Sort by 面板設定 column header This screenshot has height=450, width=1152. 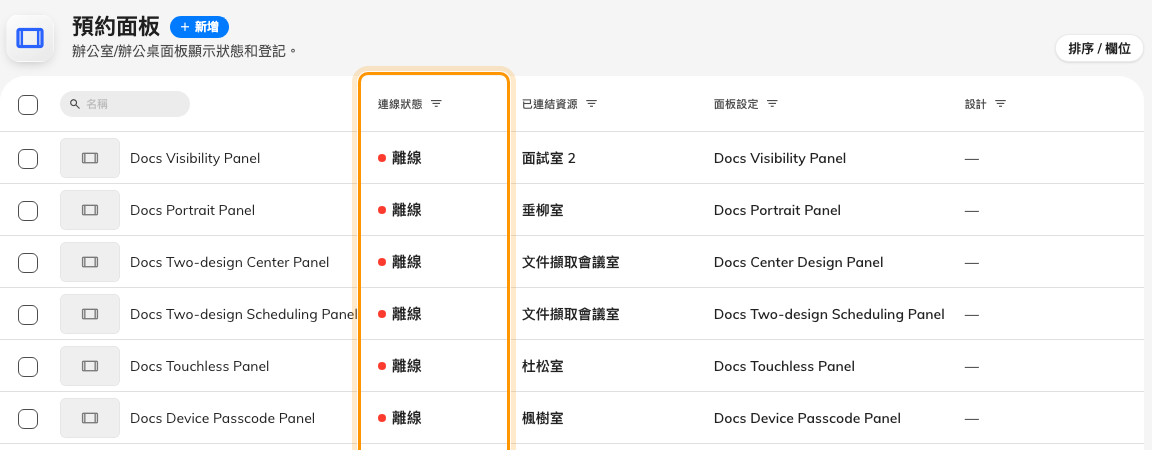tap(736, 104)
